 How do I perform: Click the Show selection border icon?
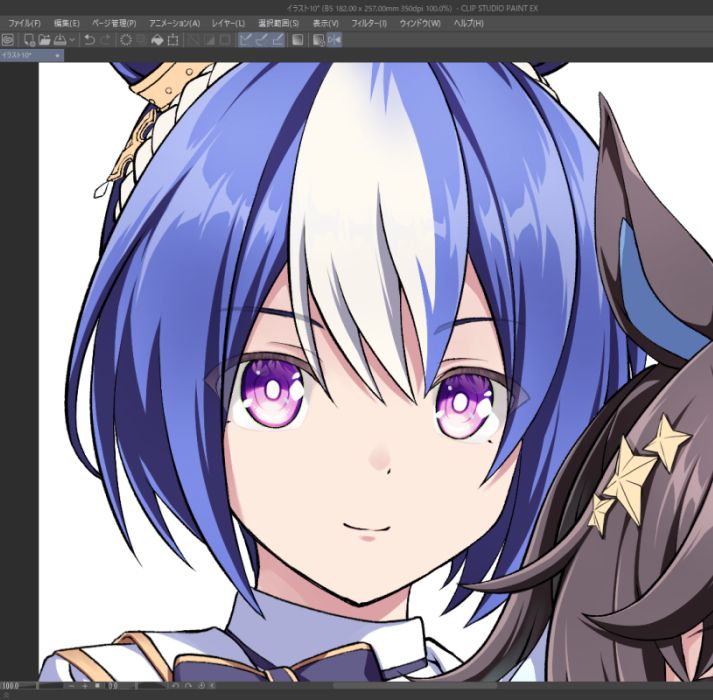(225, 40)
